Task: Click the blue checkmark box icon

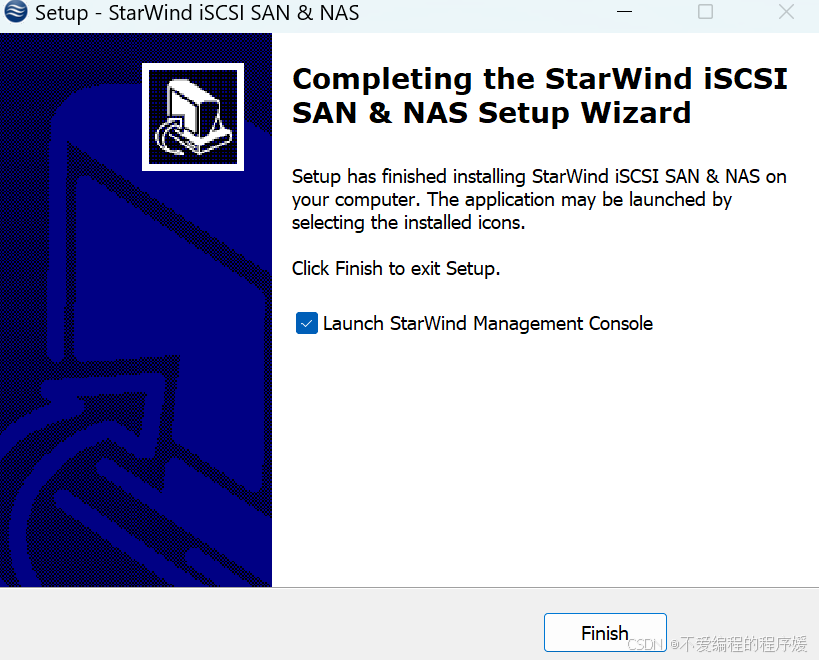Action: click(307, 323)
